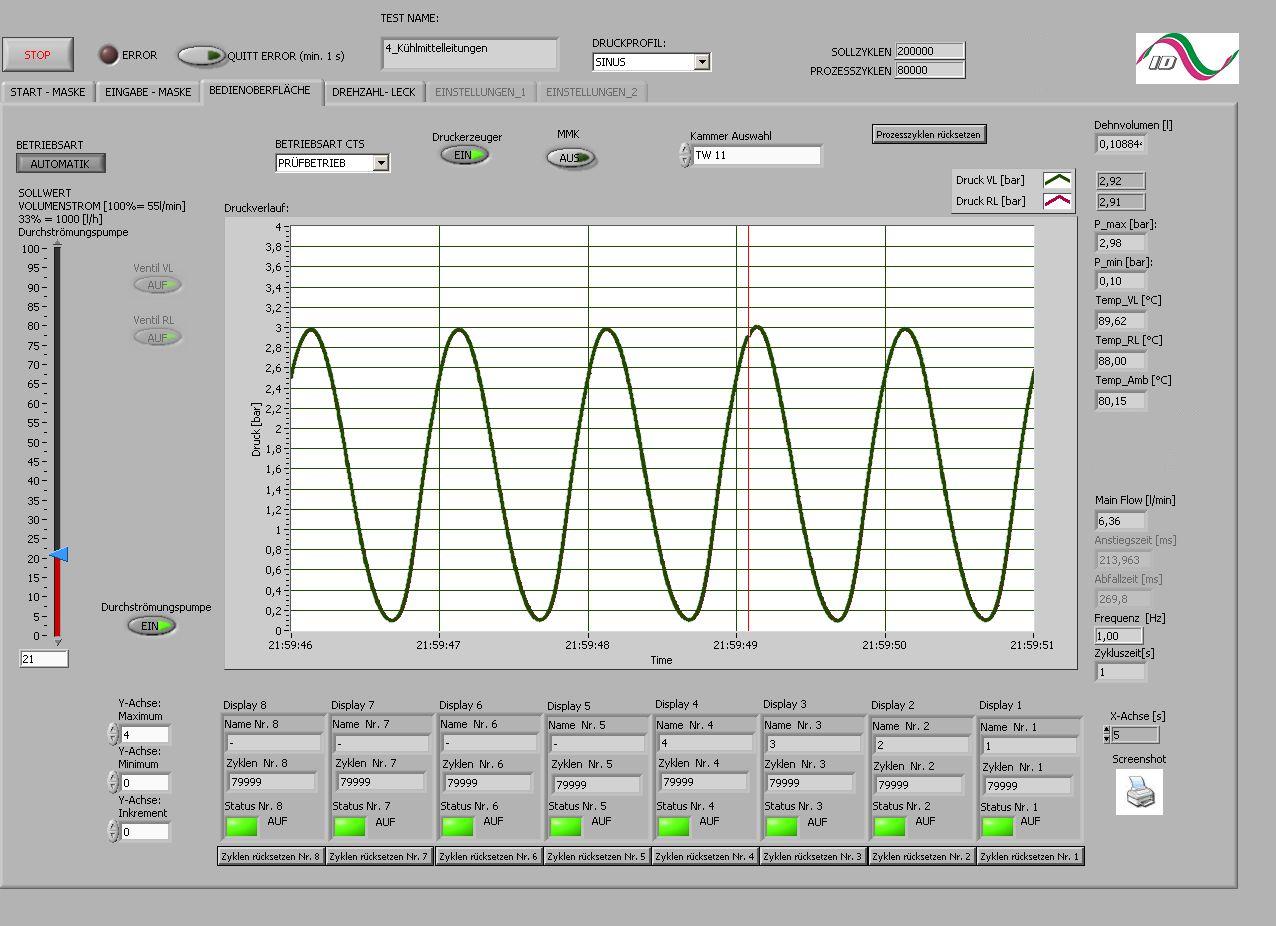Image resolution: width=1276 pixels, height=926 pixels.
Task: Toggle the Ventil RL AUF switch
Action: 158,338
